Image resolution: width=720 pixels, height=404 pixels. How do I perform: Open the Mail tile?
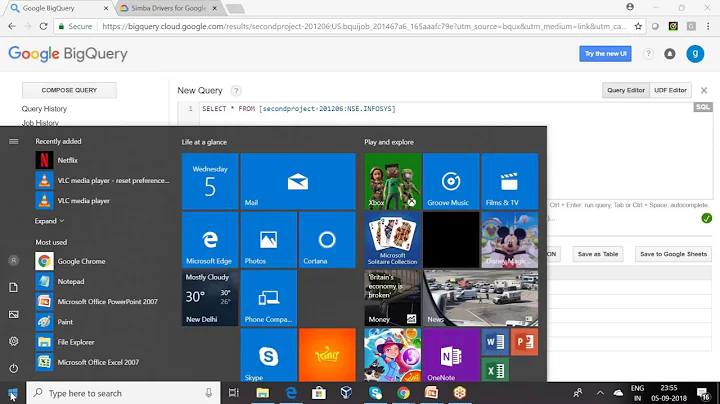pos(298,181)
